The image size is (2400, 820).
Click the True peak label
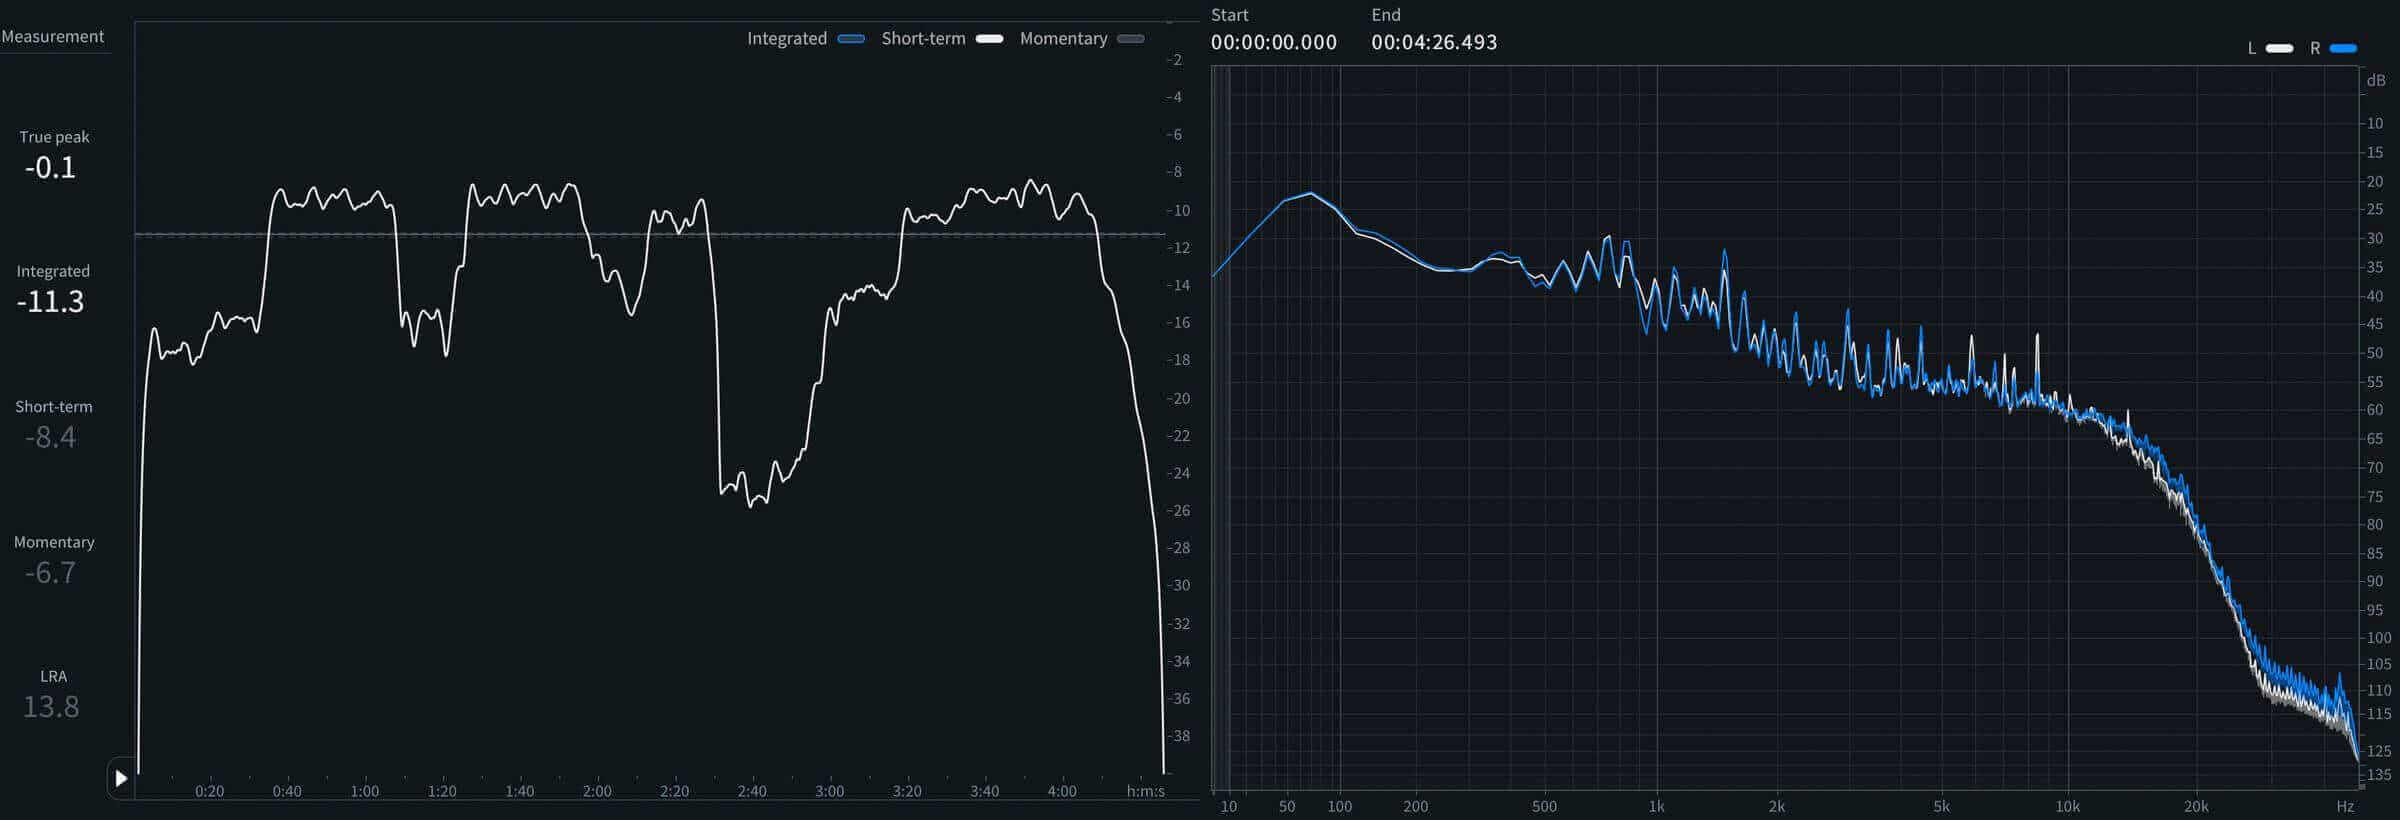[x=54, y=137]
